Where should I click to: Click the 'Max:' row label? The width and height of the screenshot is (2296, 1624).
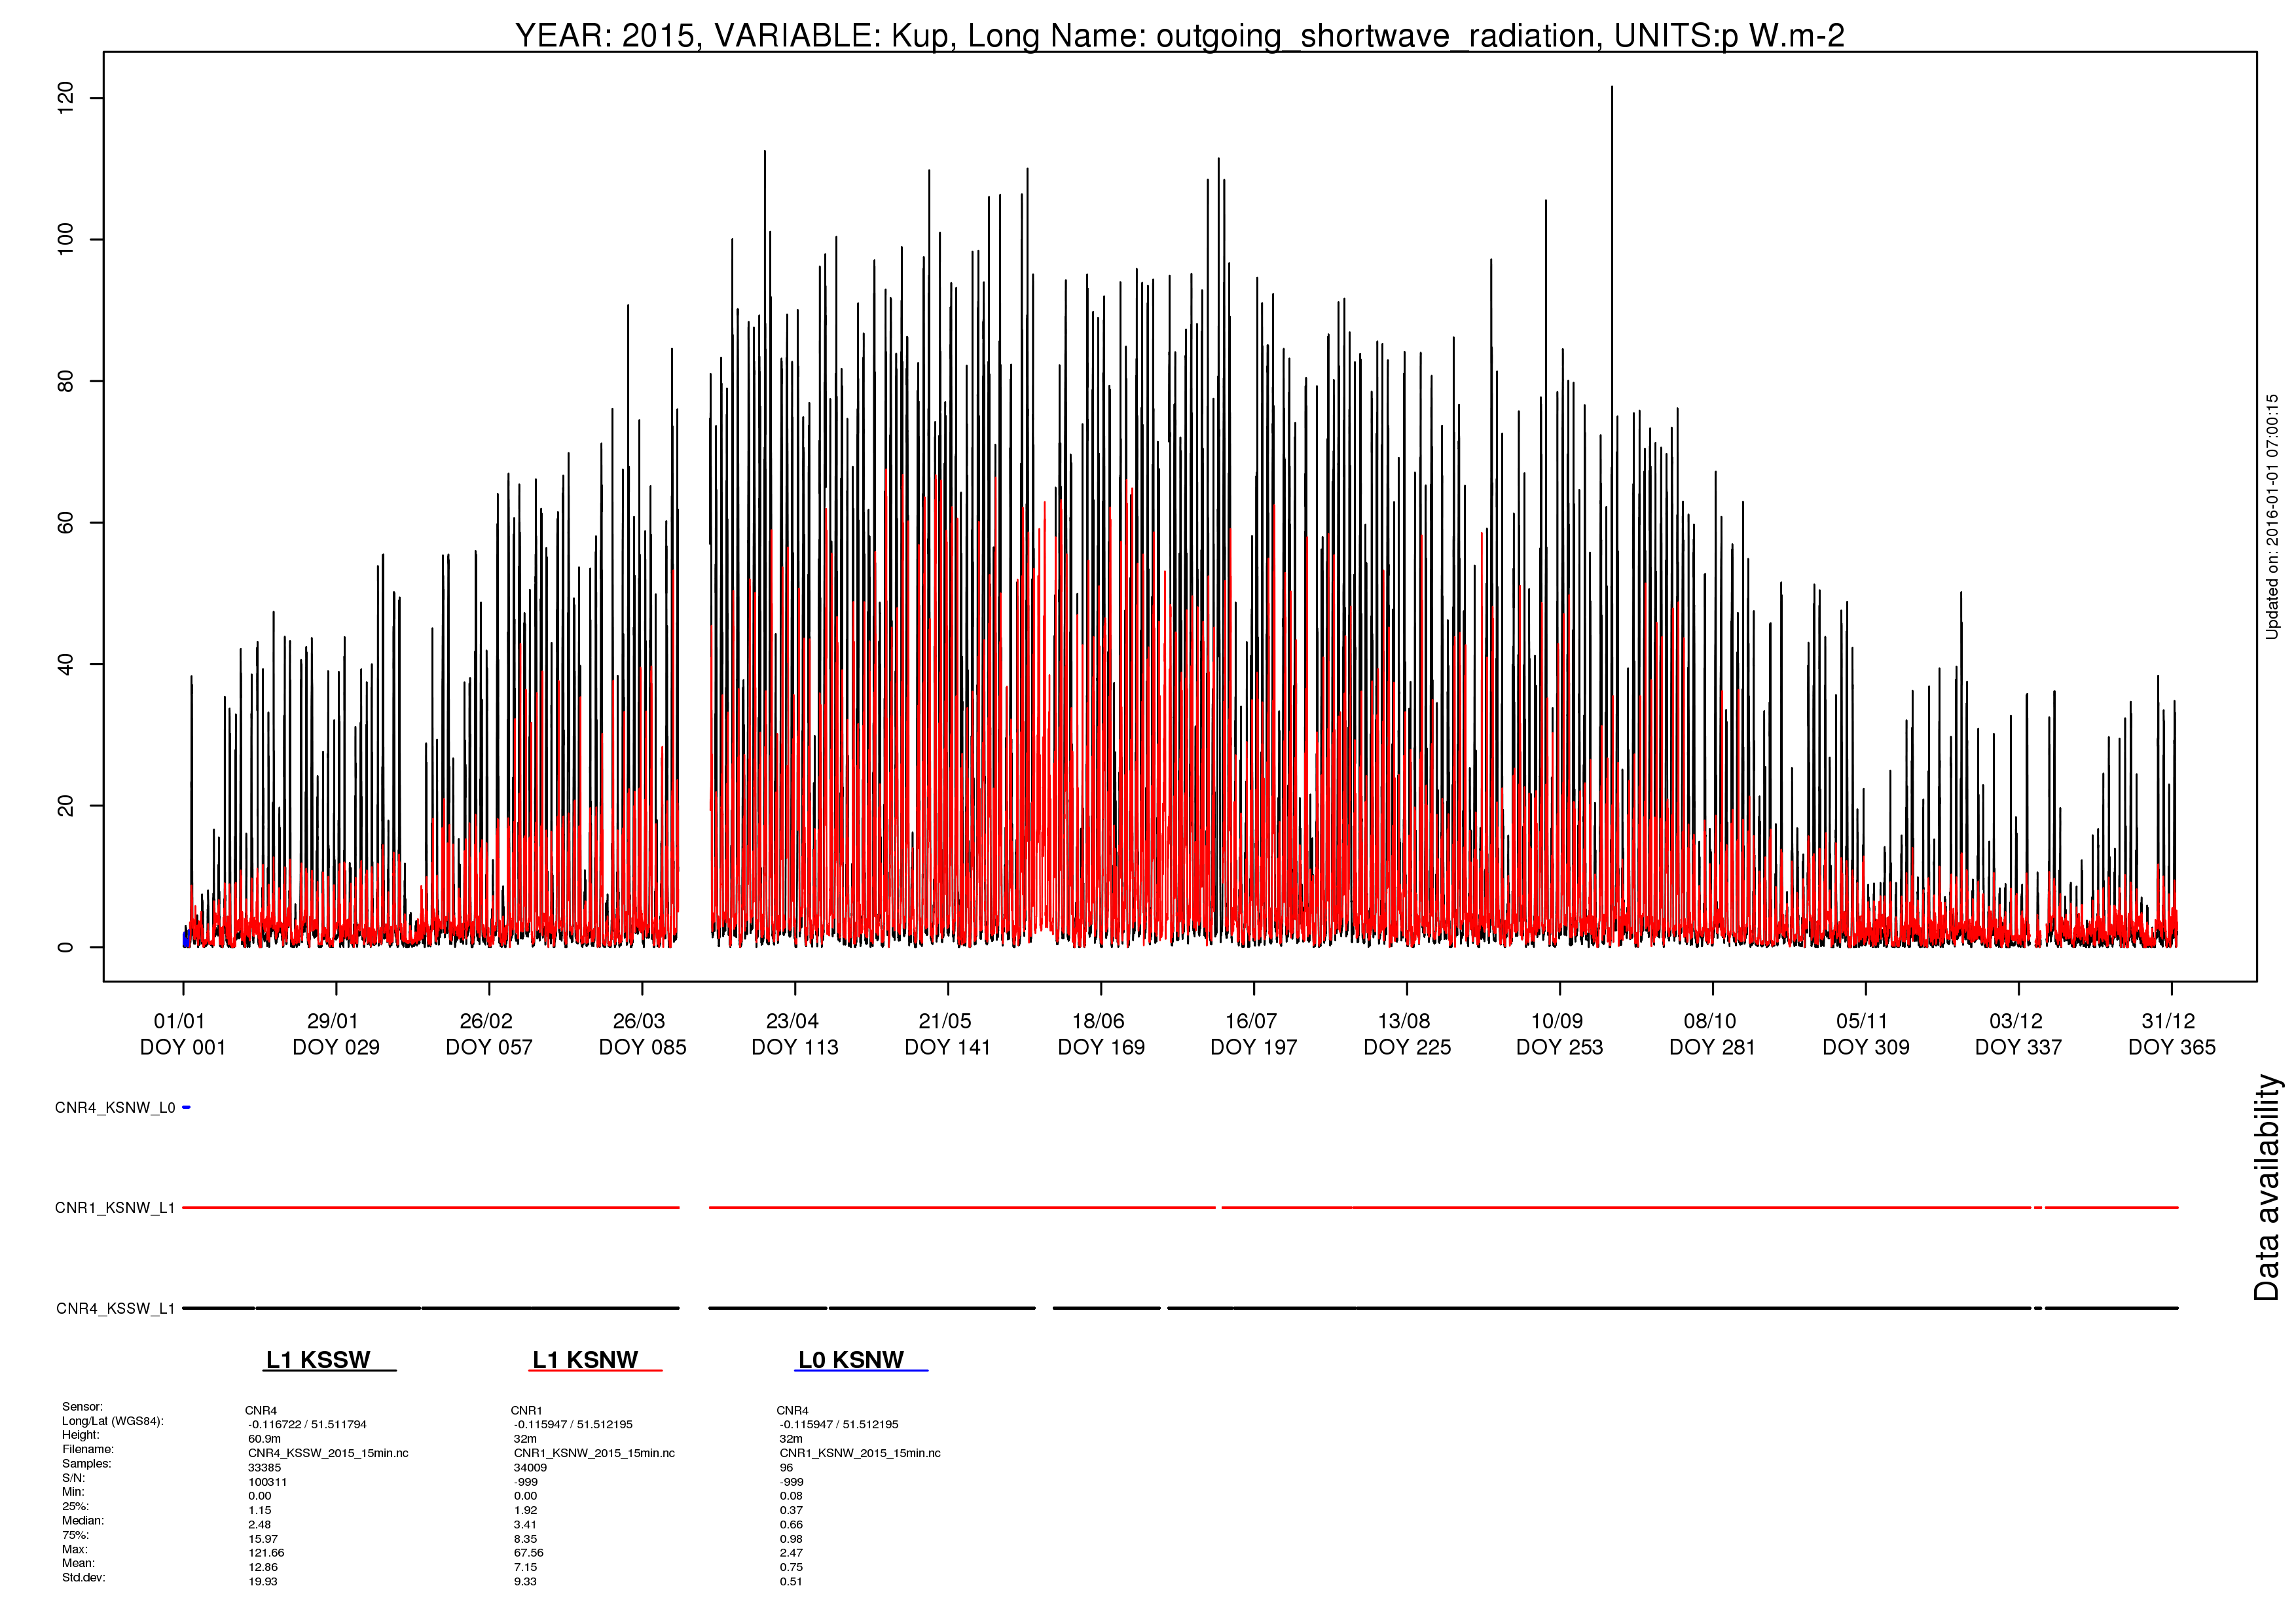tap(75, 1549)
